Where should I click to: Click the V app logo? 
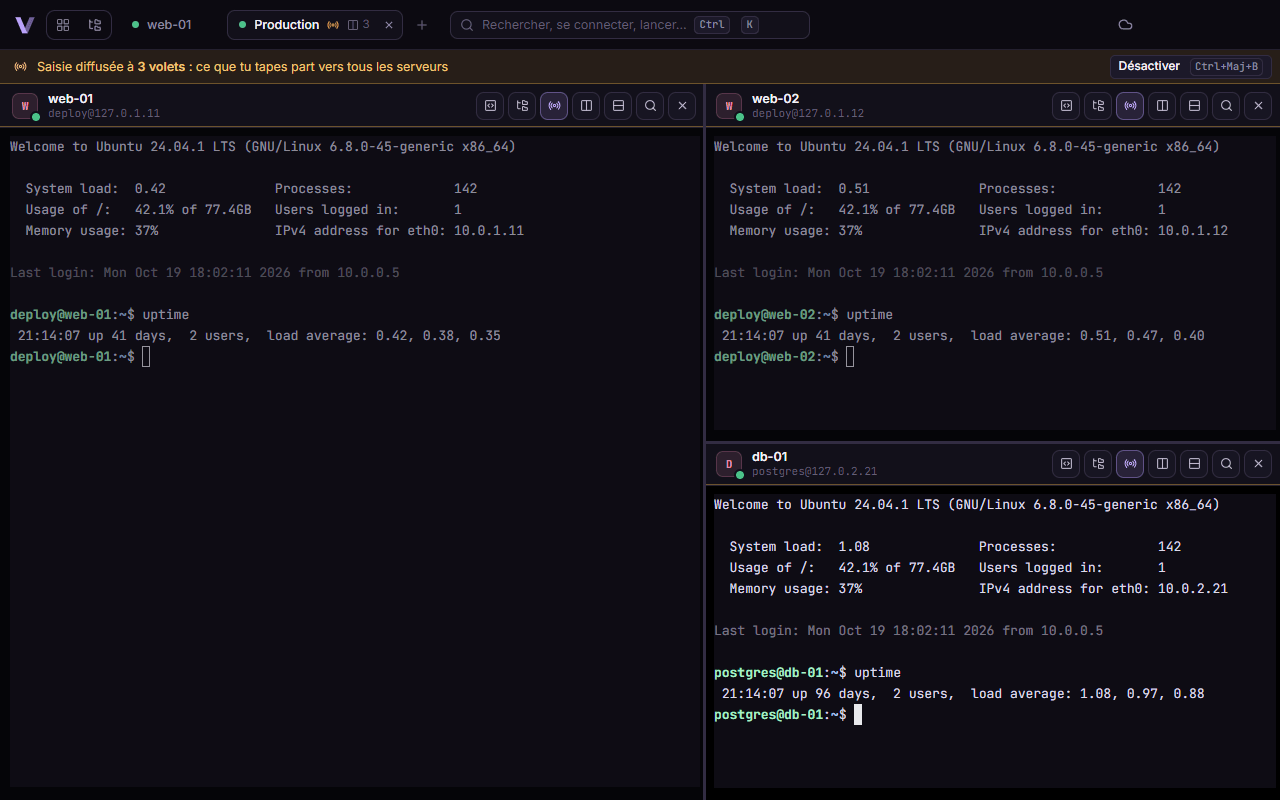(24, 25)
